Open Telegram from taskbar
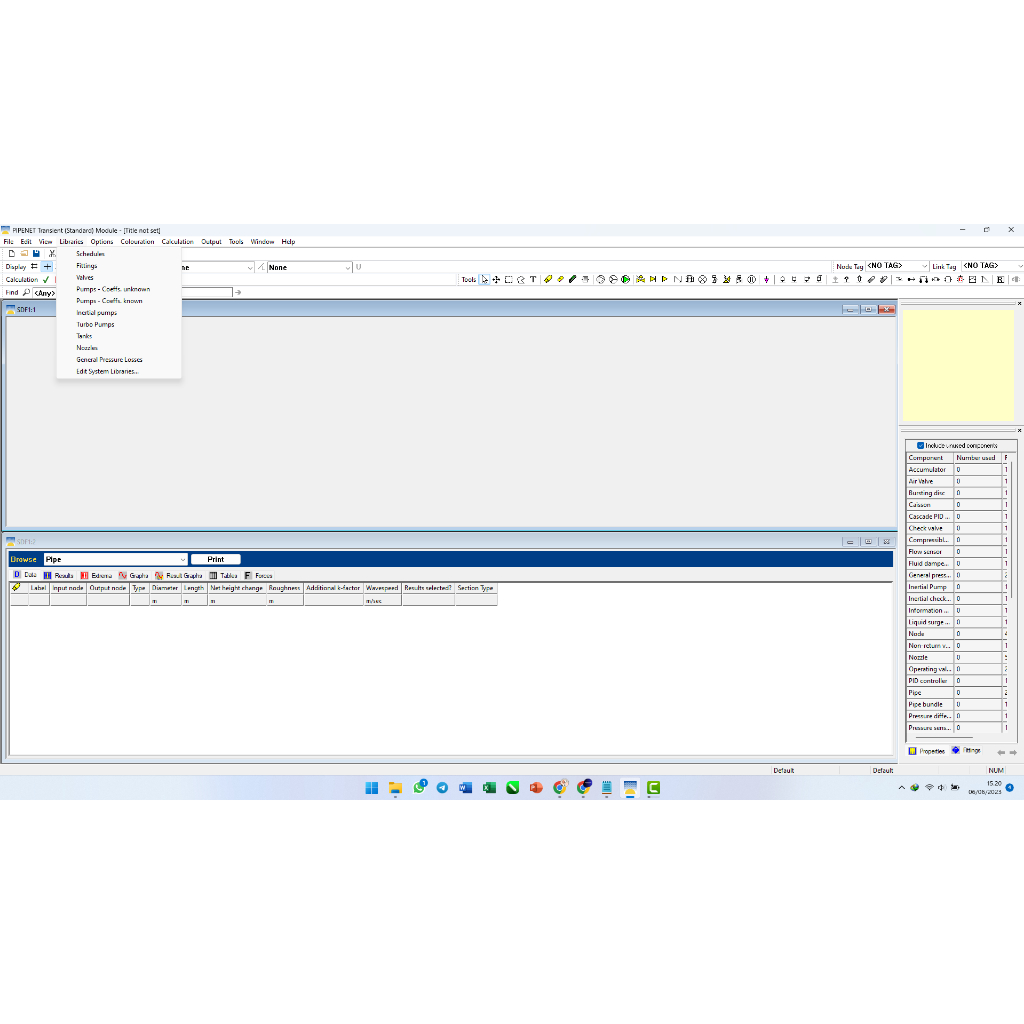Viewport: 1024px width, 1024px height. click(x=442, y=788)
